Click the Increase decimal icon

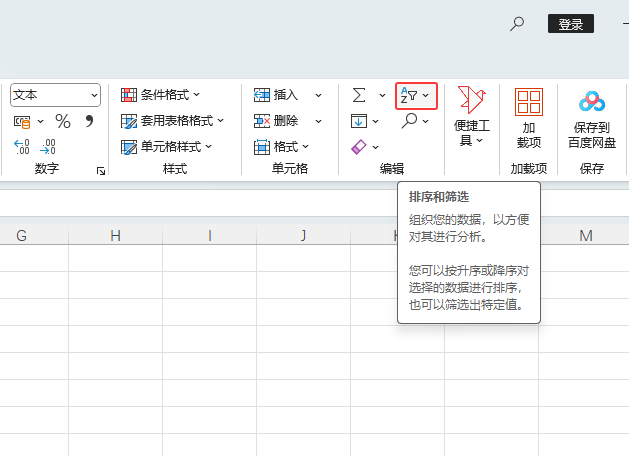click(x=22, y=147)
